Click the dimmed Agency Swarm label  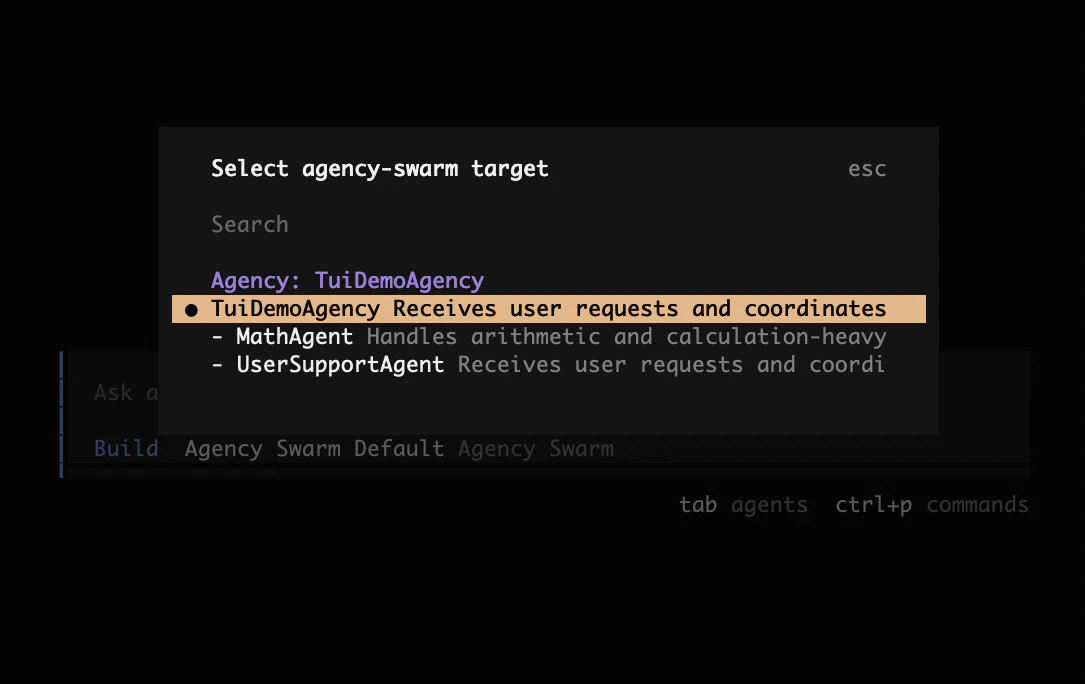537,449
